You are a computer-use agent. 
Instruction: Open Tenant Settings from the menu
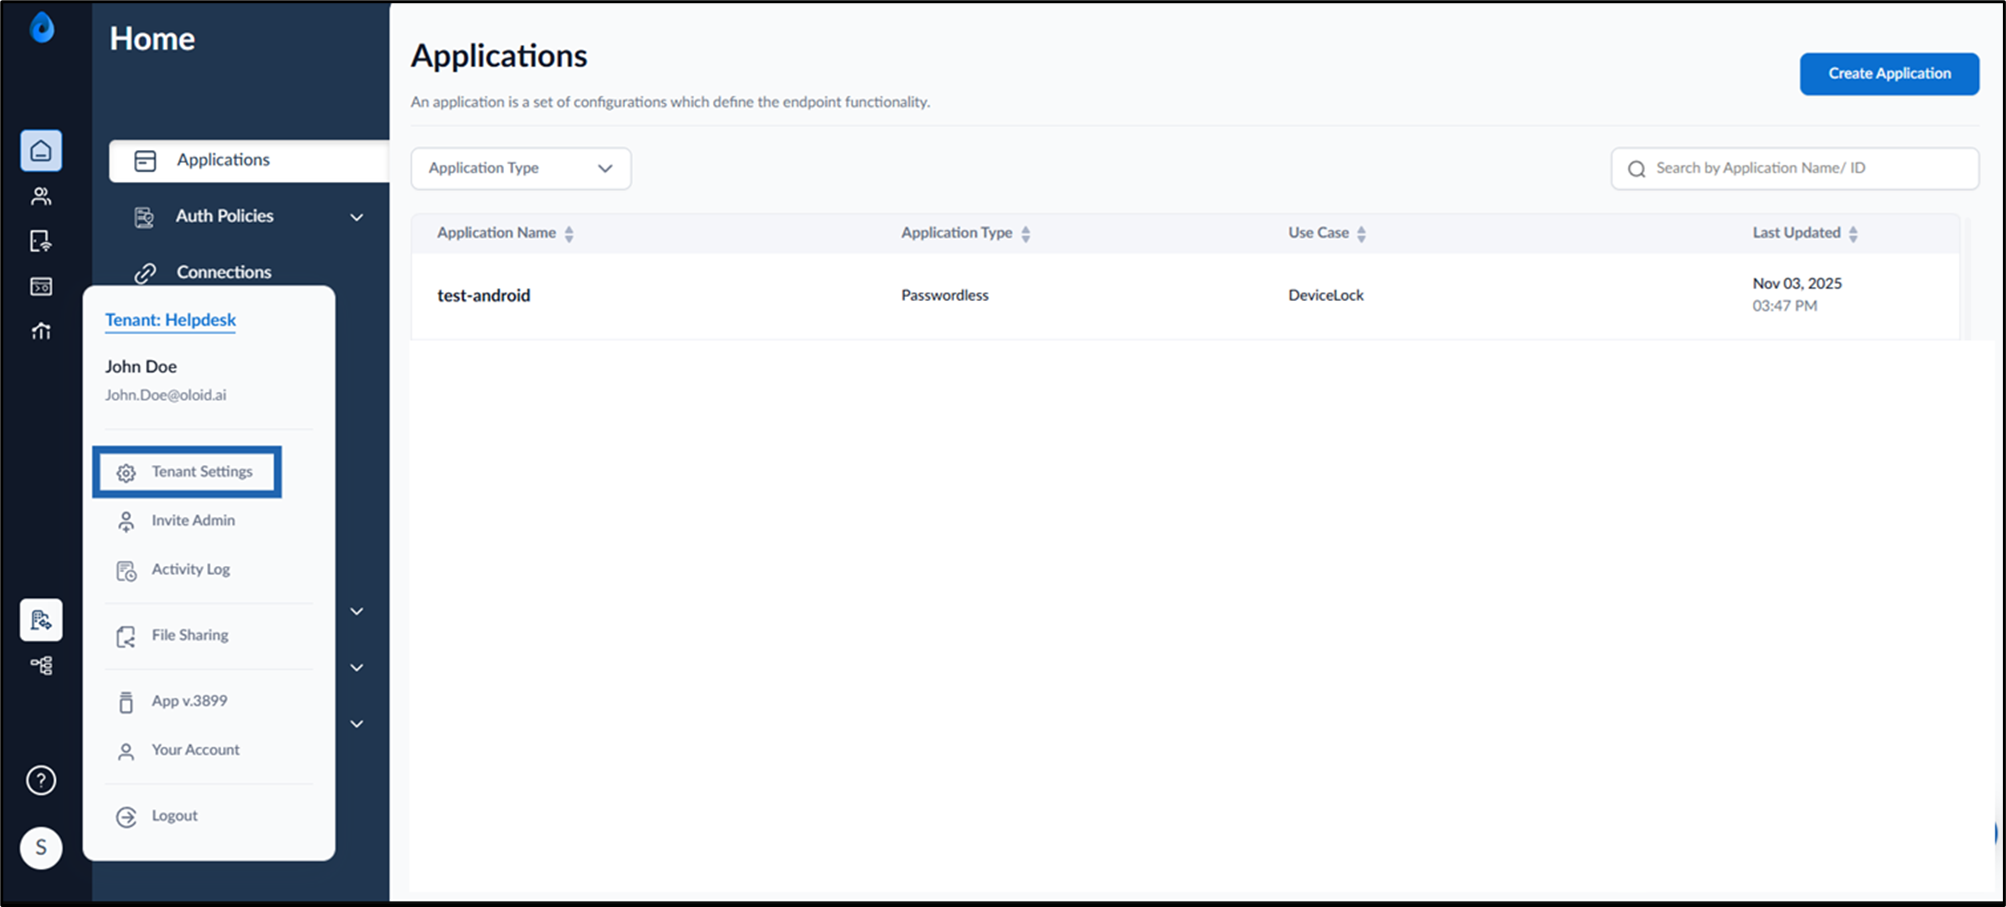[x=187, y=472]
